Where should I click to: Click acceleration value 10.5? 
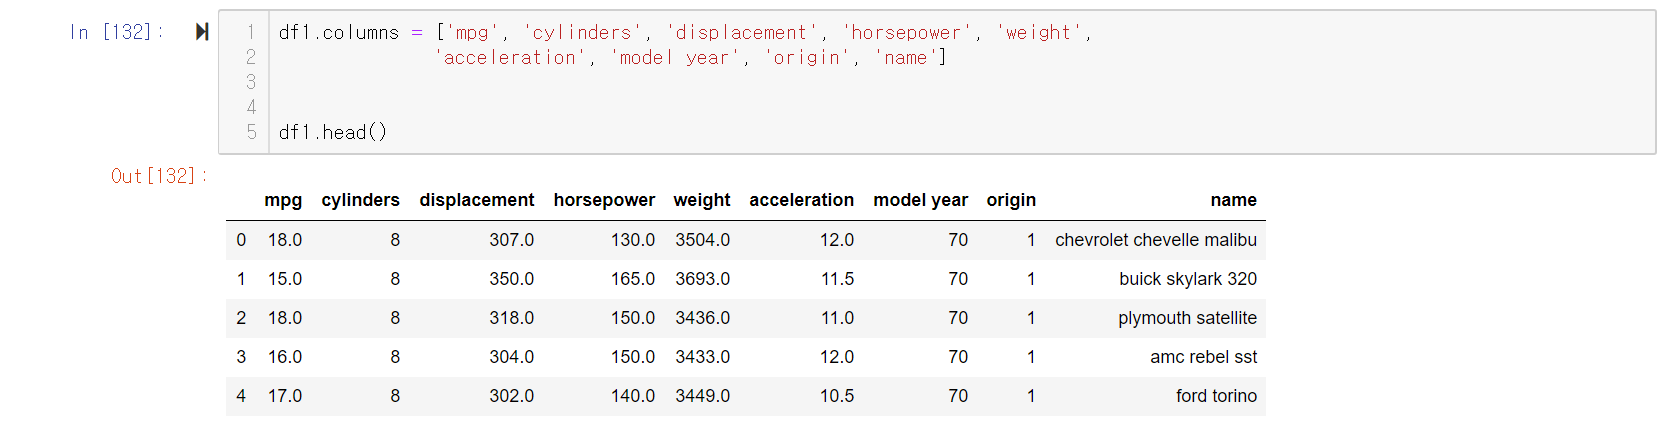tap(837, 396)
